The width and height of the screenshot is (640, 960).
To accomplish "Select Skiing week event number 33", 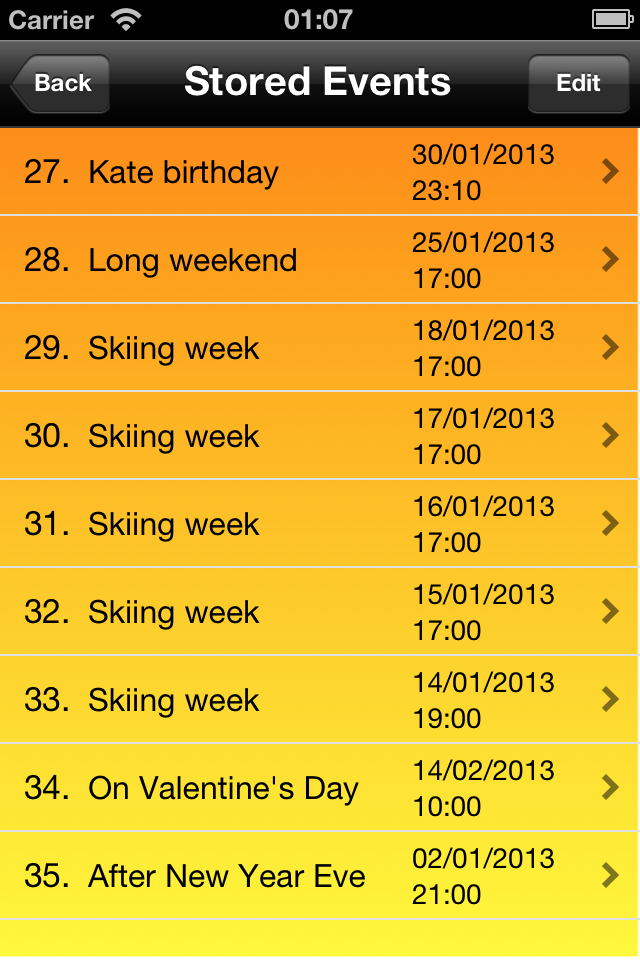I will coord(319,699).
